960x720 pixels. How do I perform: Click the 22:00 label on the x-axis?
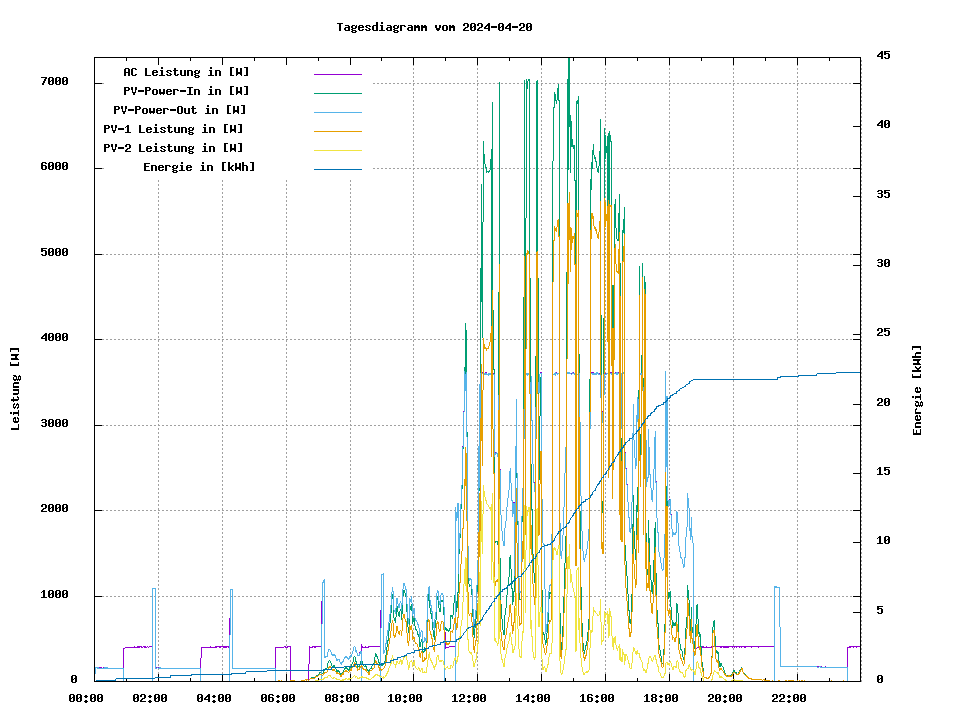point(789,698)
